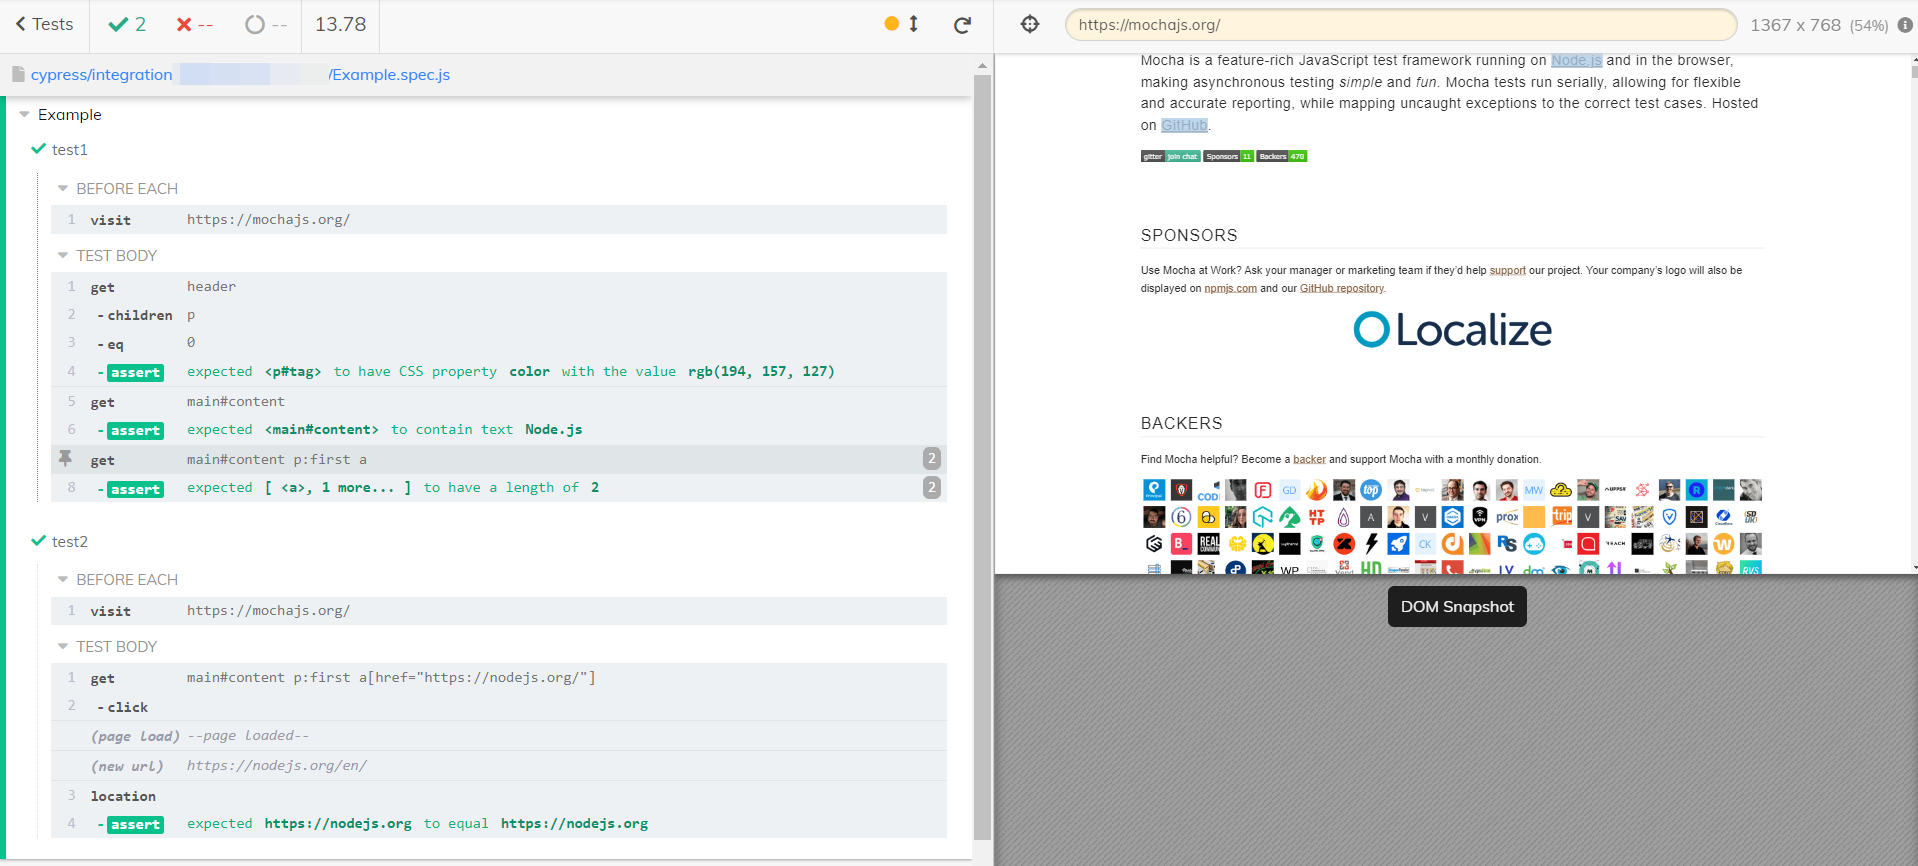The height and width of the screenshot is (866, 1918).
Task: Collapse test2 TEST BODY section
Action: (x=108, y=647)
